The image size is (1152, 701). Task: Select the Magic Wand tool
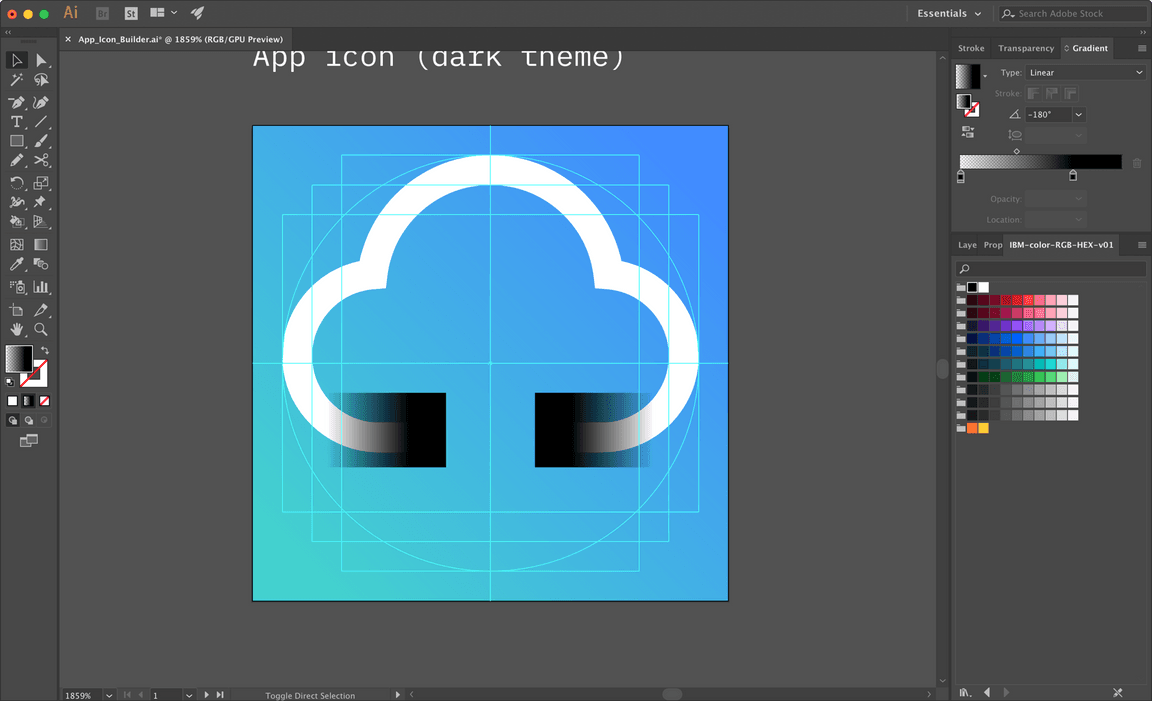[16, 78]
